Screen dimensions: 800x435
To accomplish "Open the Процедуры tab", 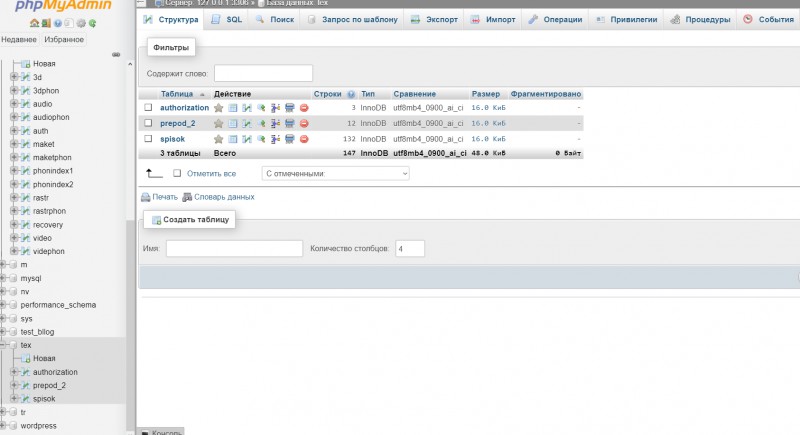I will pos(700,19).
